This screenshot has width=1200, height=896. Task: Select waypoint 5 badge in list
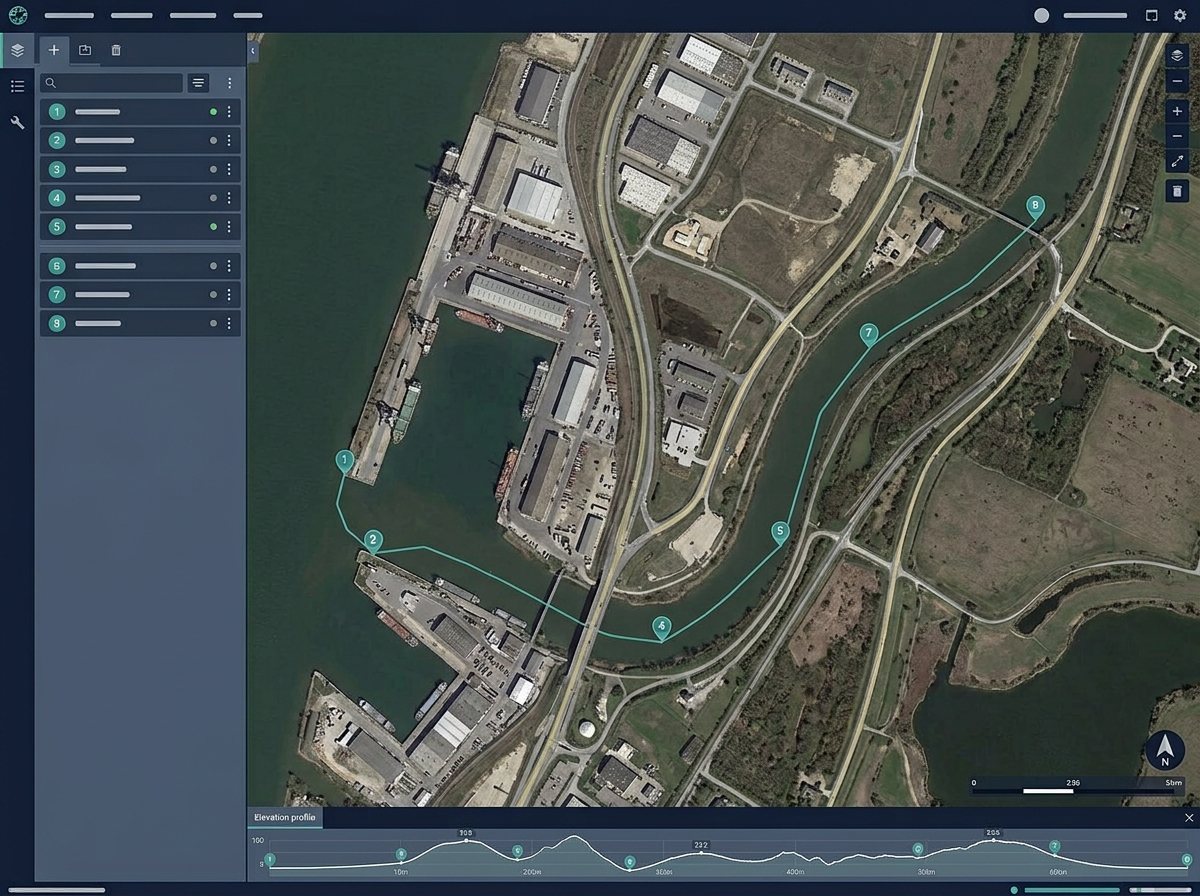pos(57,227)
